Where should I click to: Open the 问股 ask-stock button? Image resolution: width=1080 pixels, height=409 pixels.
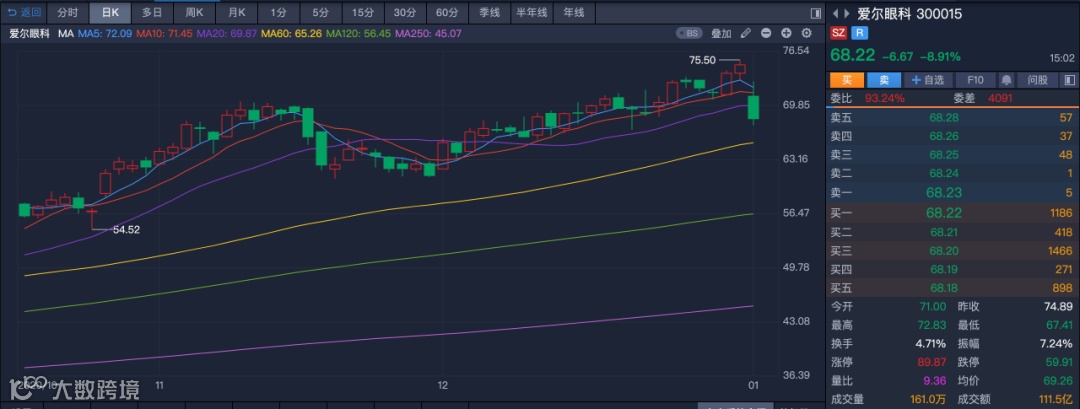coord(1037,80)
